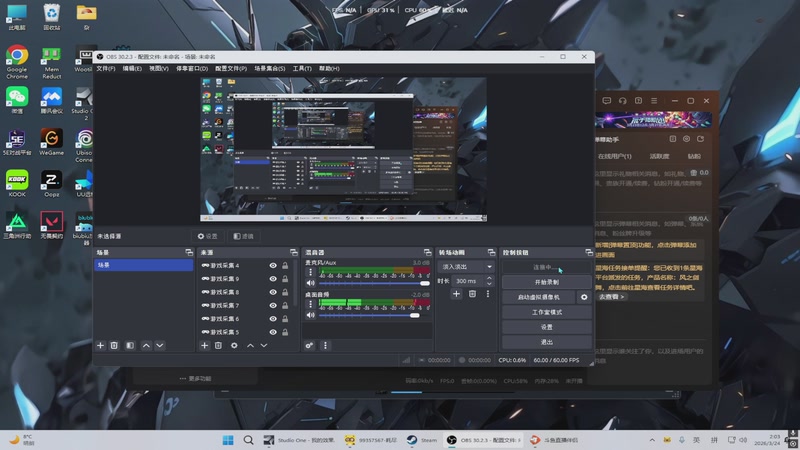The height and width of the screenshot is (450, 800).
Task: Move source up in Sources panel
Action: pyautogui.click(x=250, y=345)
